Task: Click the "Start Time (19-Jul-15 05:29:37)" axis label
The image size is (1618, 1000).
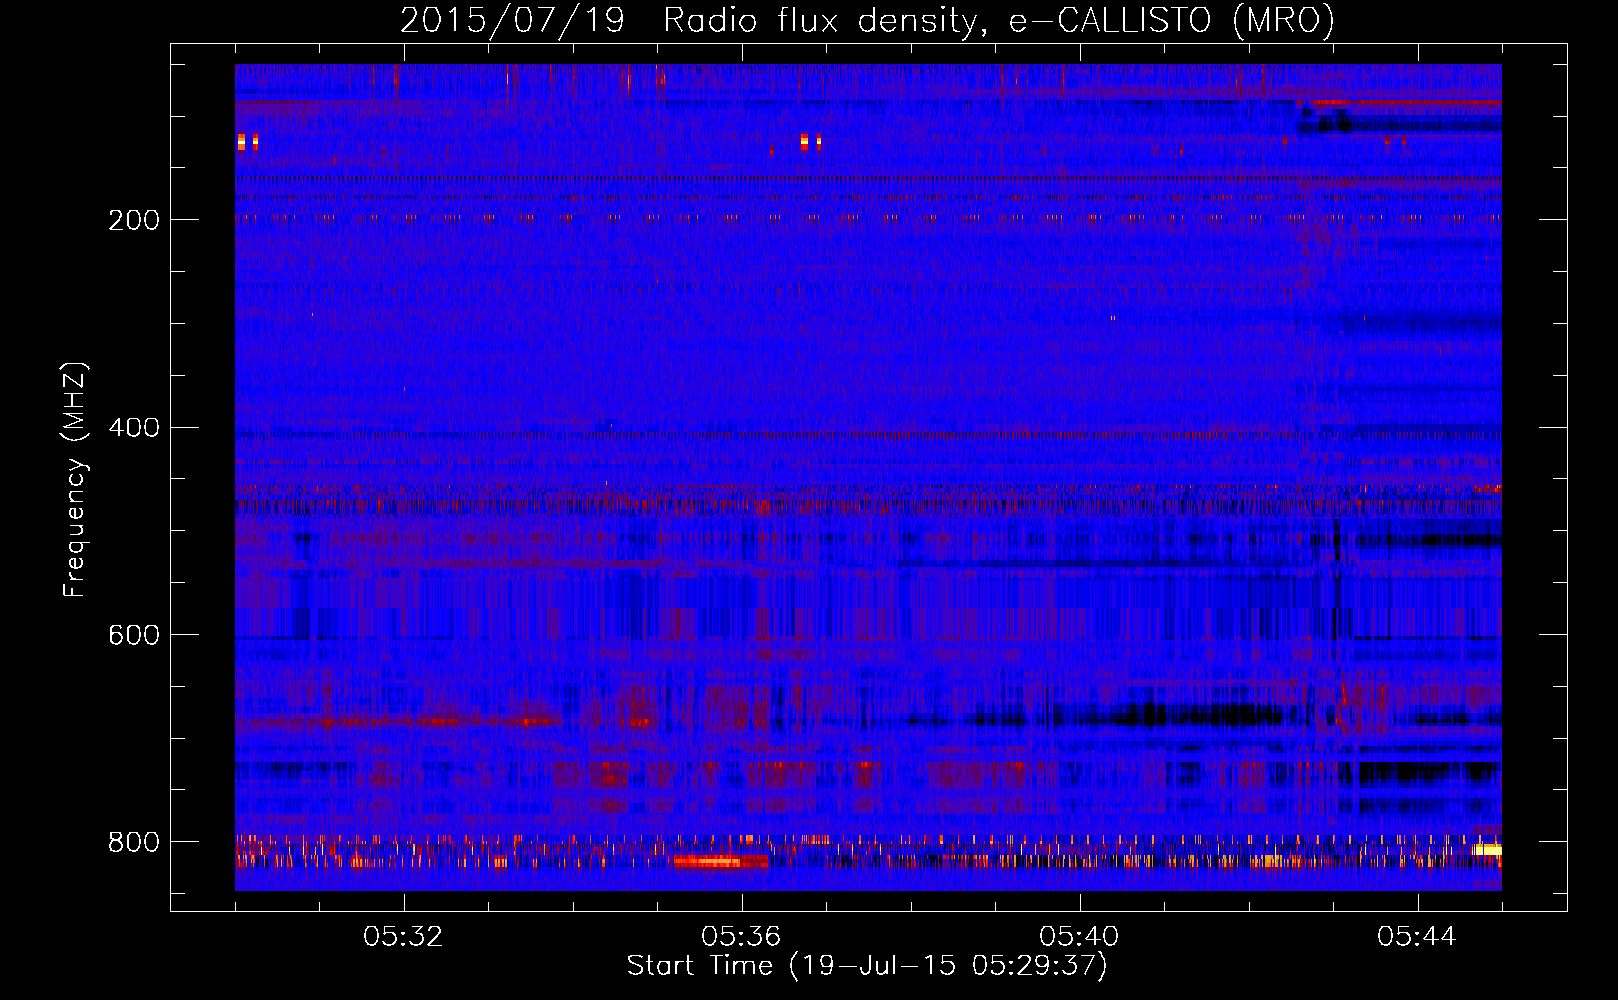Action: [867, 966]
